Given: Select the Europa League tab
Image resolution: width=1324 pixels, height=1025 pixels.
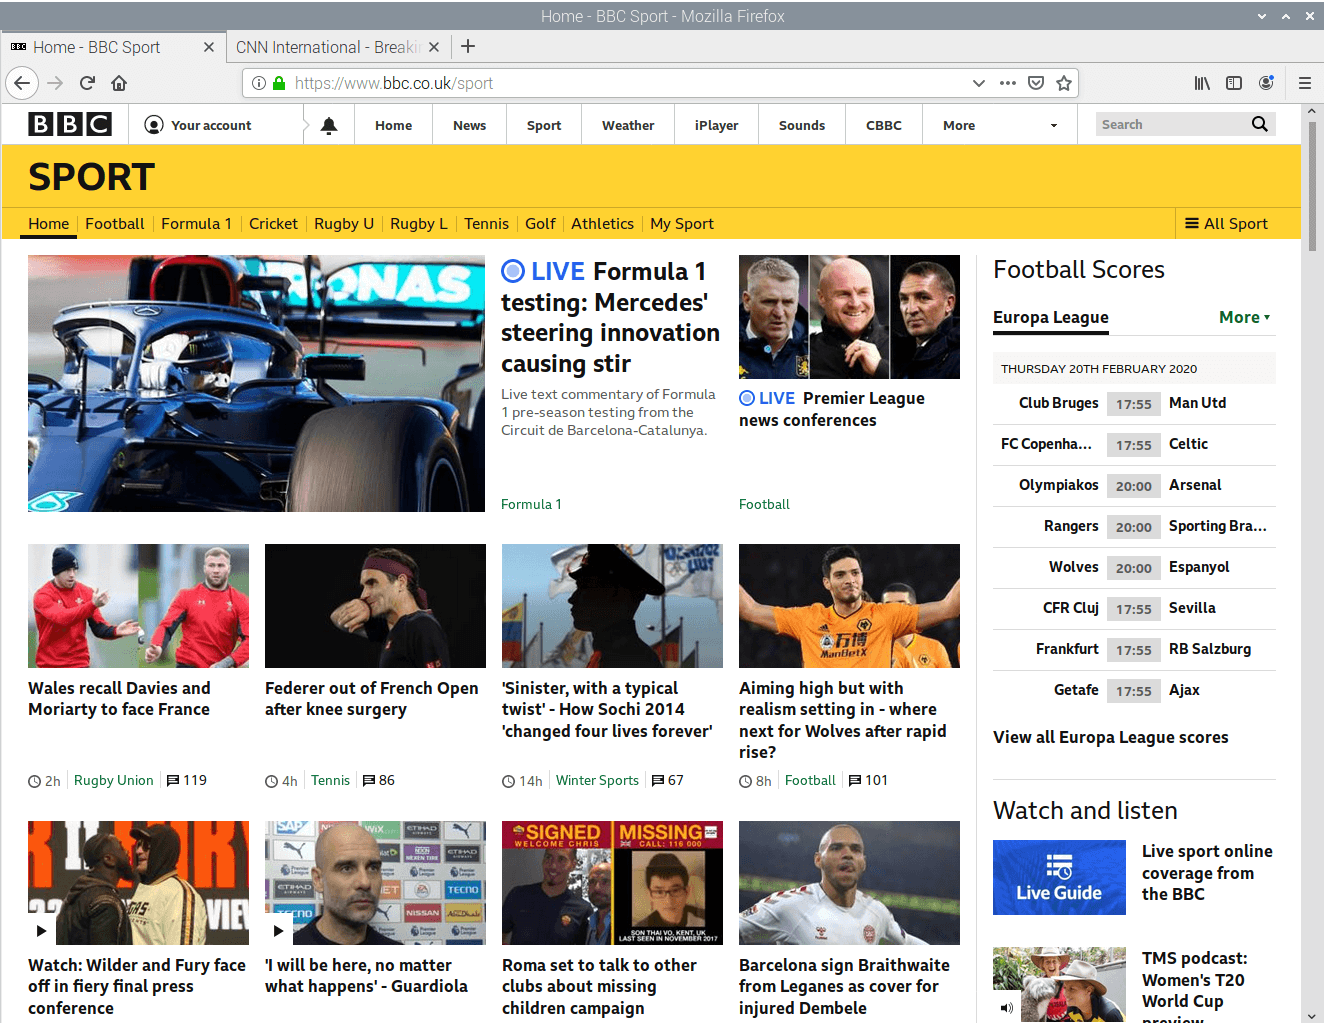Looking at the screenshot, I should coord(1051,317).
